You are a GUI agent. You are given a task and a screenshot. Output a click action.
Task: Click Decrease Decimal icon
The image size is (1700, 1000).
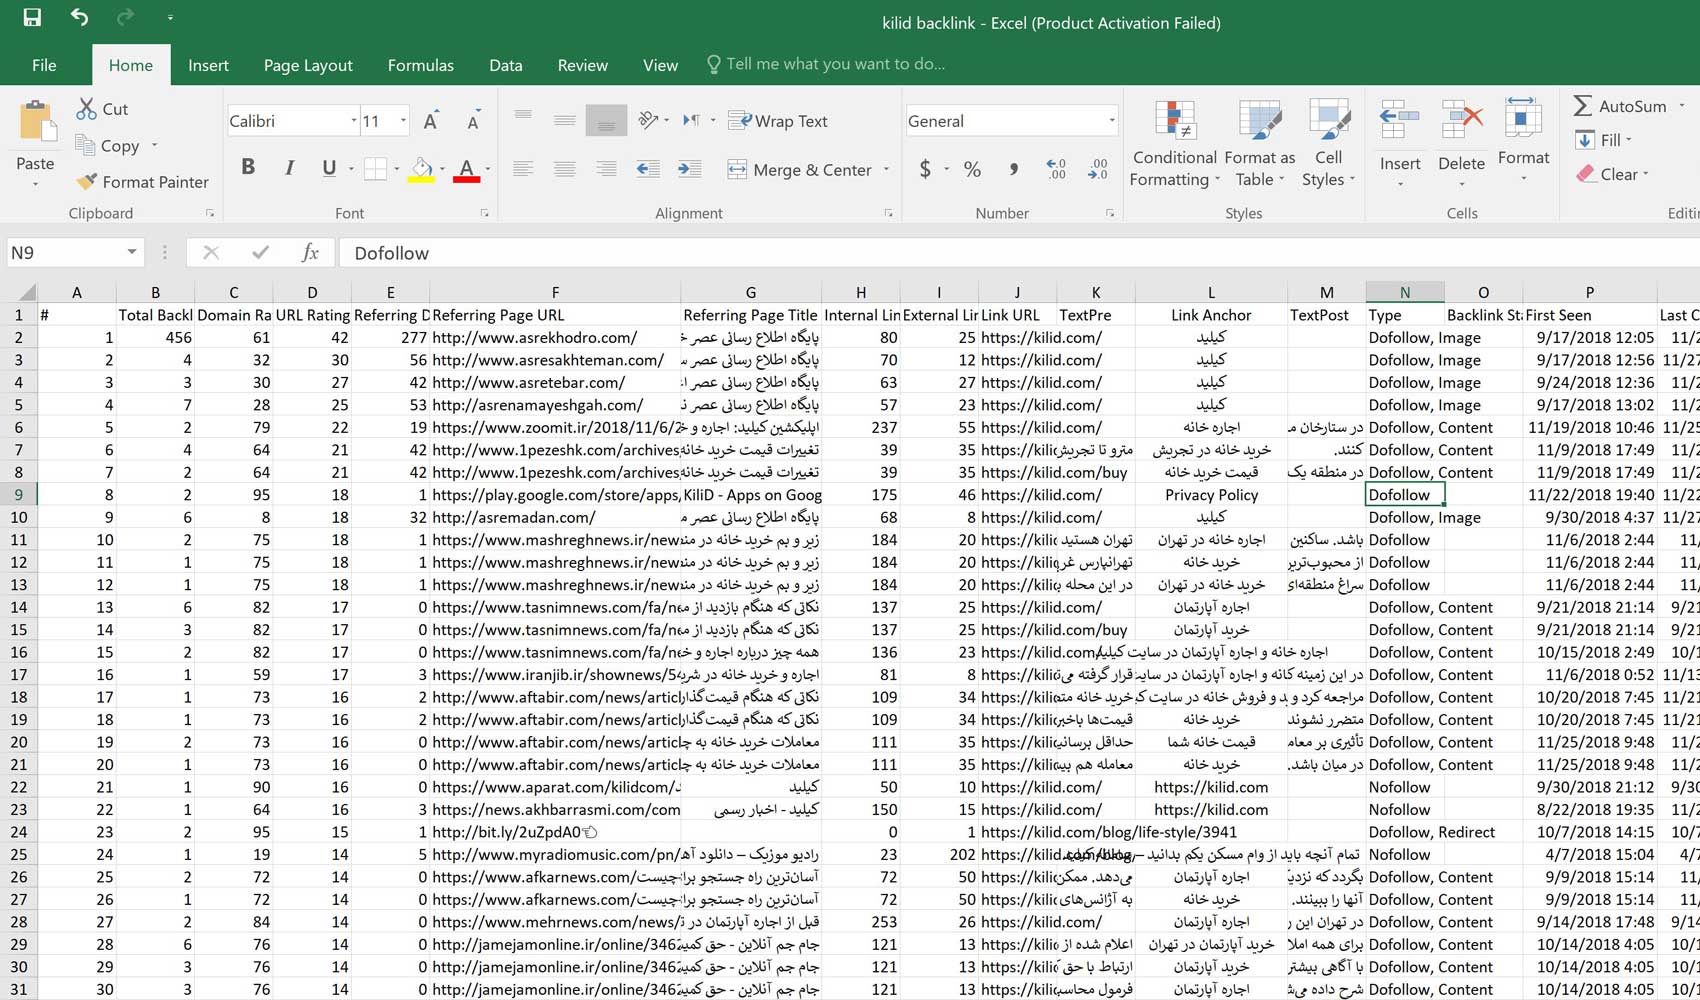[x=1098, y=169]
